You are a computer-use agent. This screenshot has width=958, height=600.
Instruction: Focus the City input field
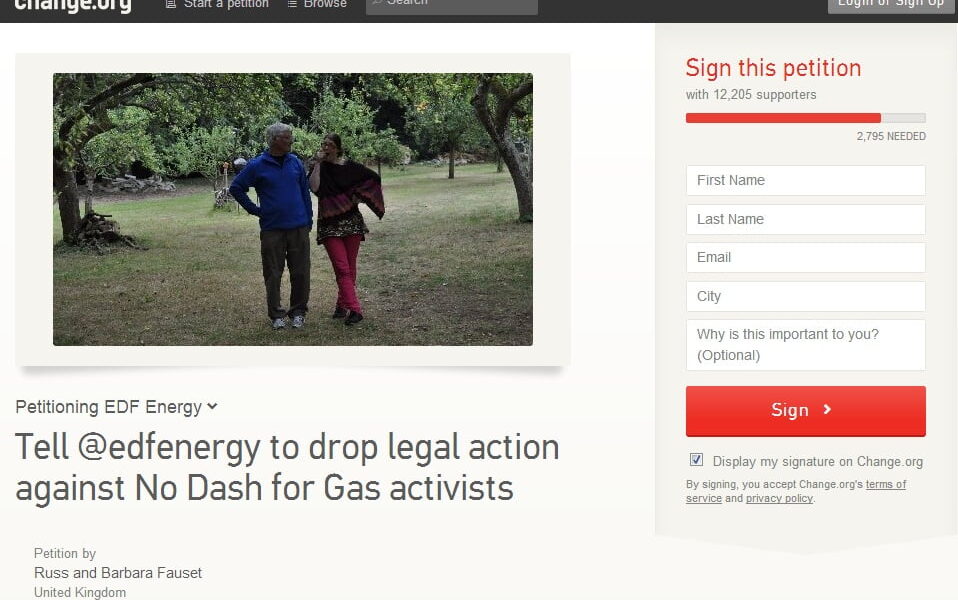805,296
